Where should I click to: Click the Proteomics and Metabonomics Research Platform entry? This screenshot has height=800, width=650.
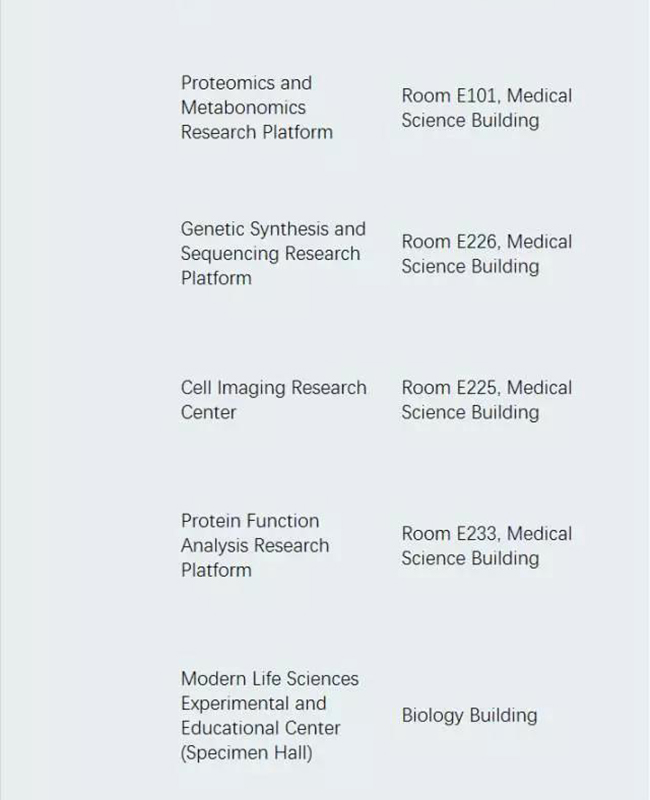[257, 108]
